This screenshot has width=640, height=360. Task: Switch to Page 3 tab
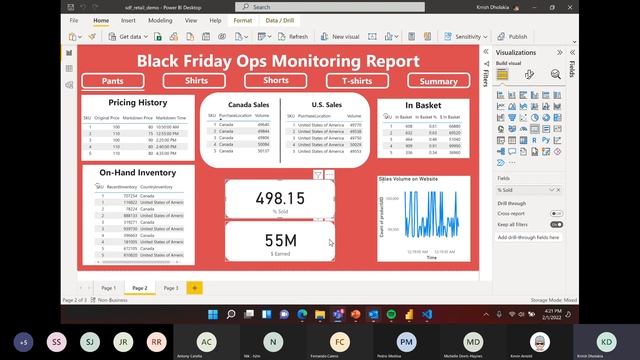tap(171, 288)
